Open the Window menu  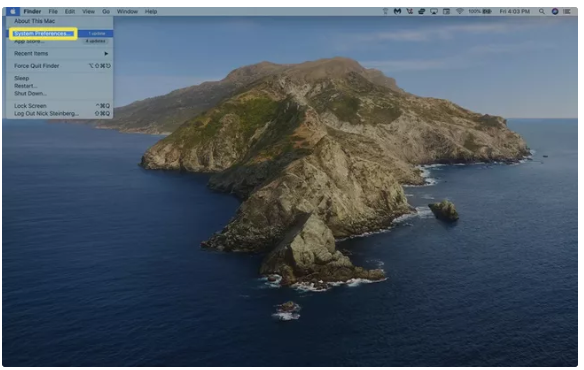[127, 12]
